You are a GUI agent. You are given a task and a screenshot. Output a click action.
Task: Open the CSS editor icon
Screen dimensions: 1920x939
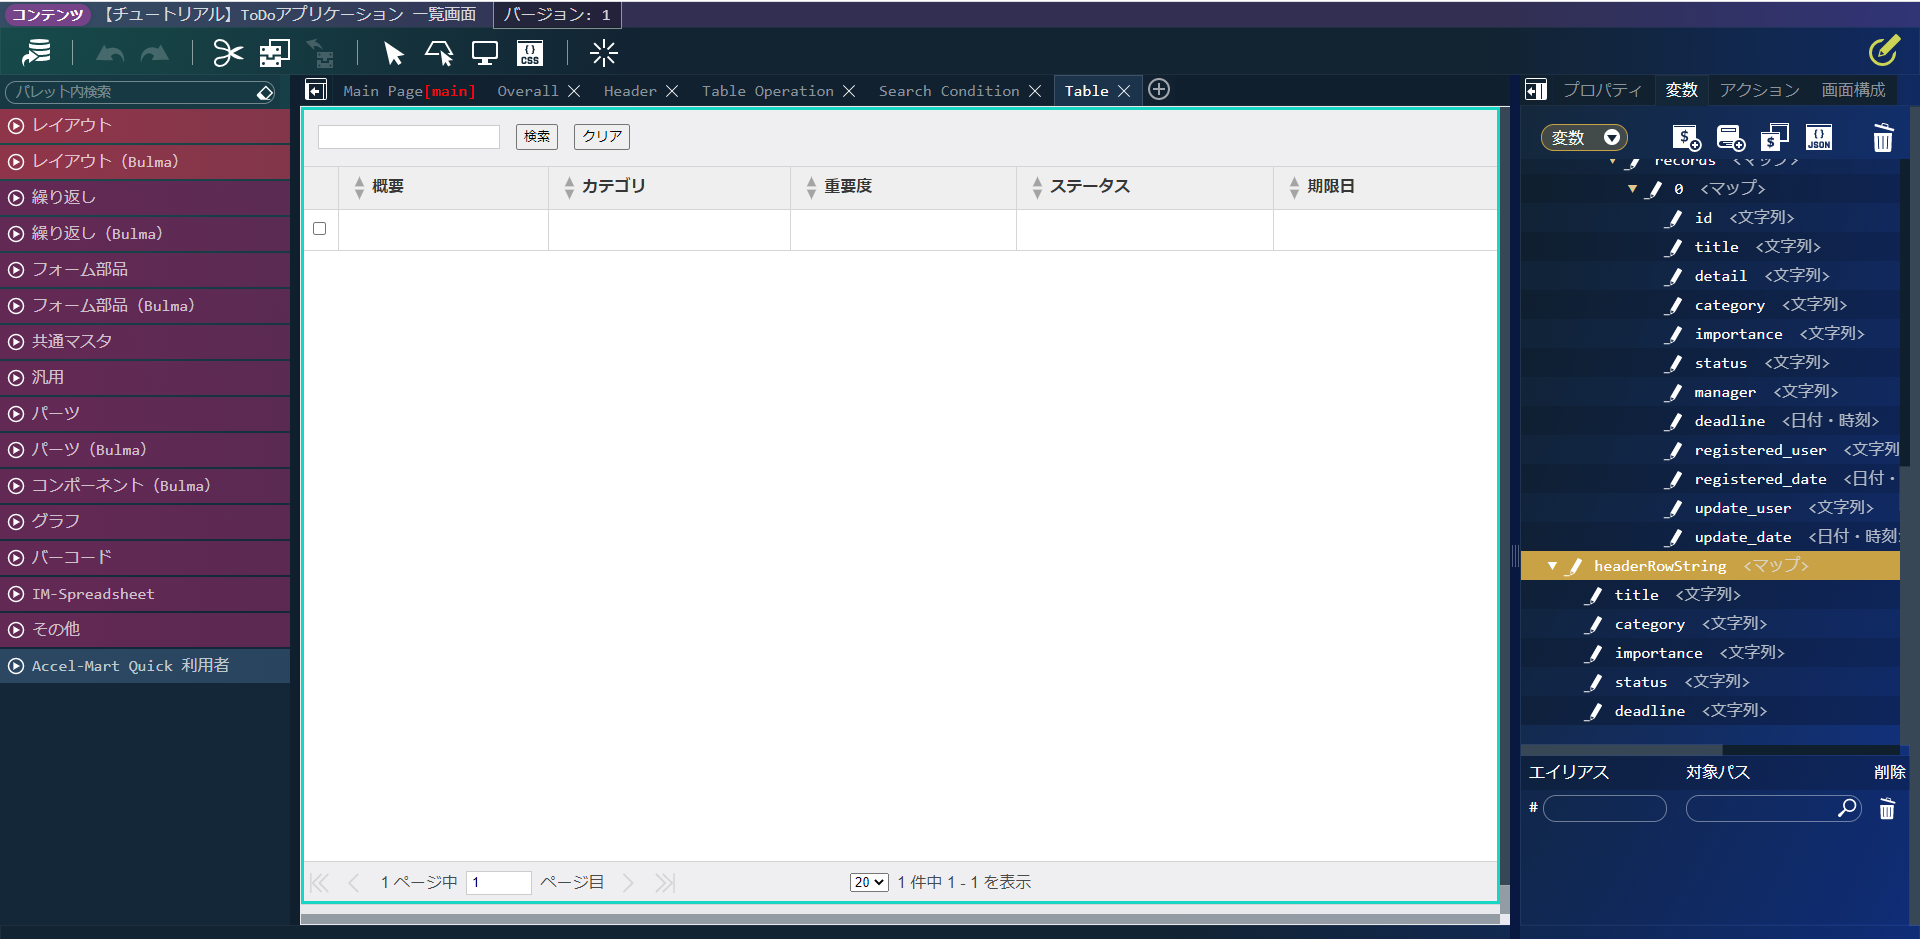(530, 53)
